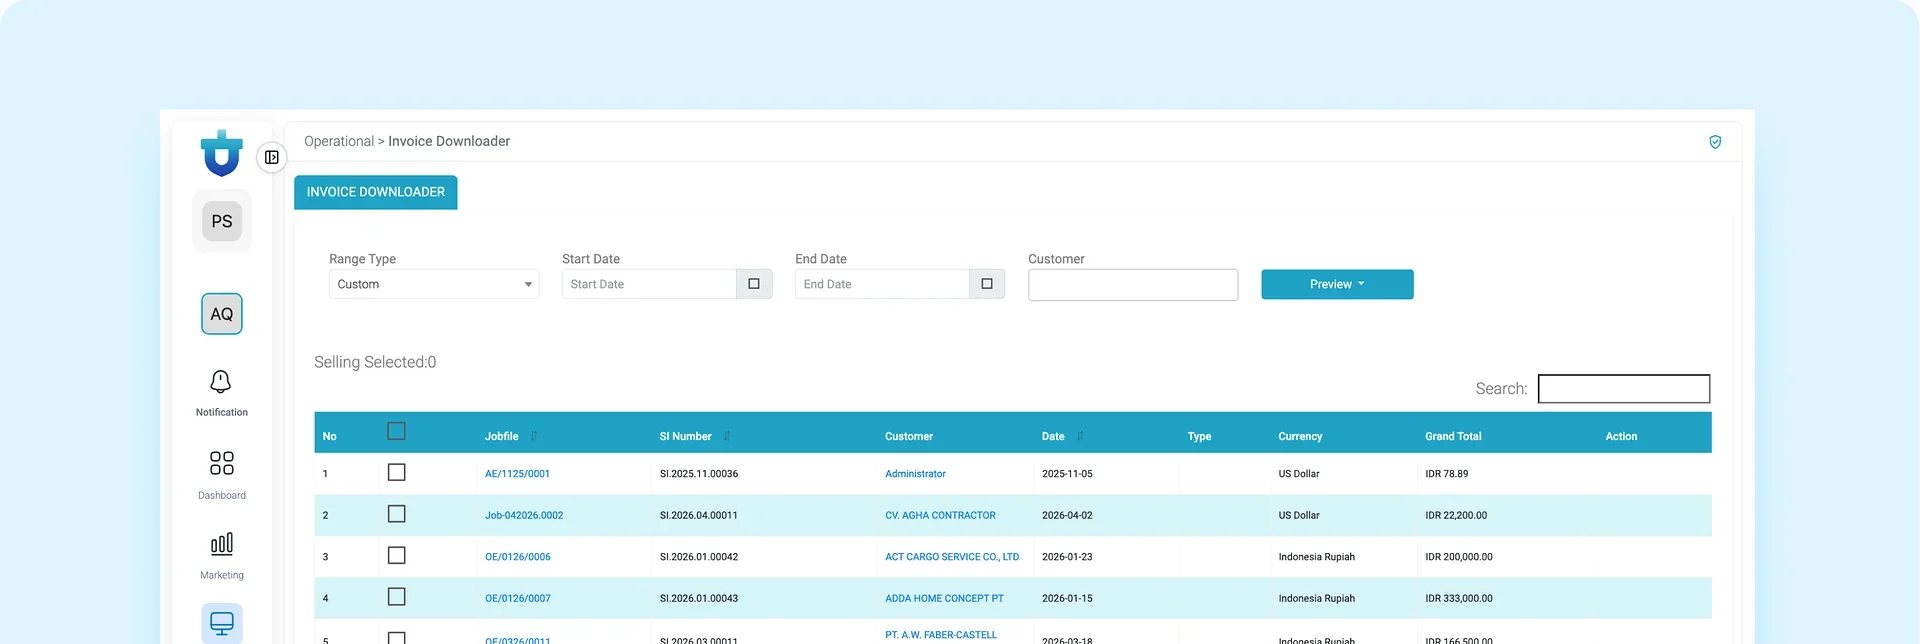Screen dimensions: 1920x644
Task: Open the PS profile avatar
Action: point(222,221)
